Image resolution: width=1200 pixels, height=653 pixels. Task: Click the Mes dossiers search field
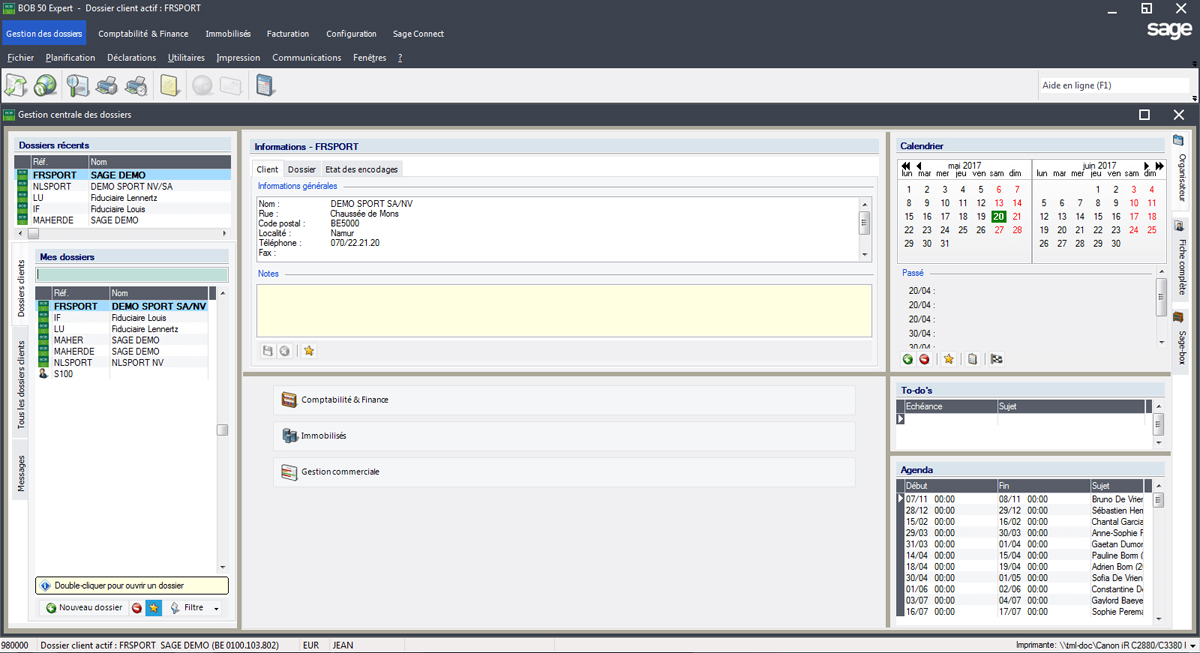(132, 274)
